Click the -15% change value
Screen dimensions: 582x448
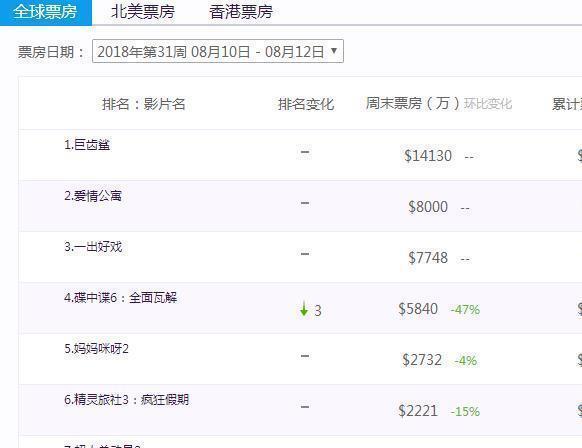point(465,412)
